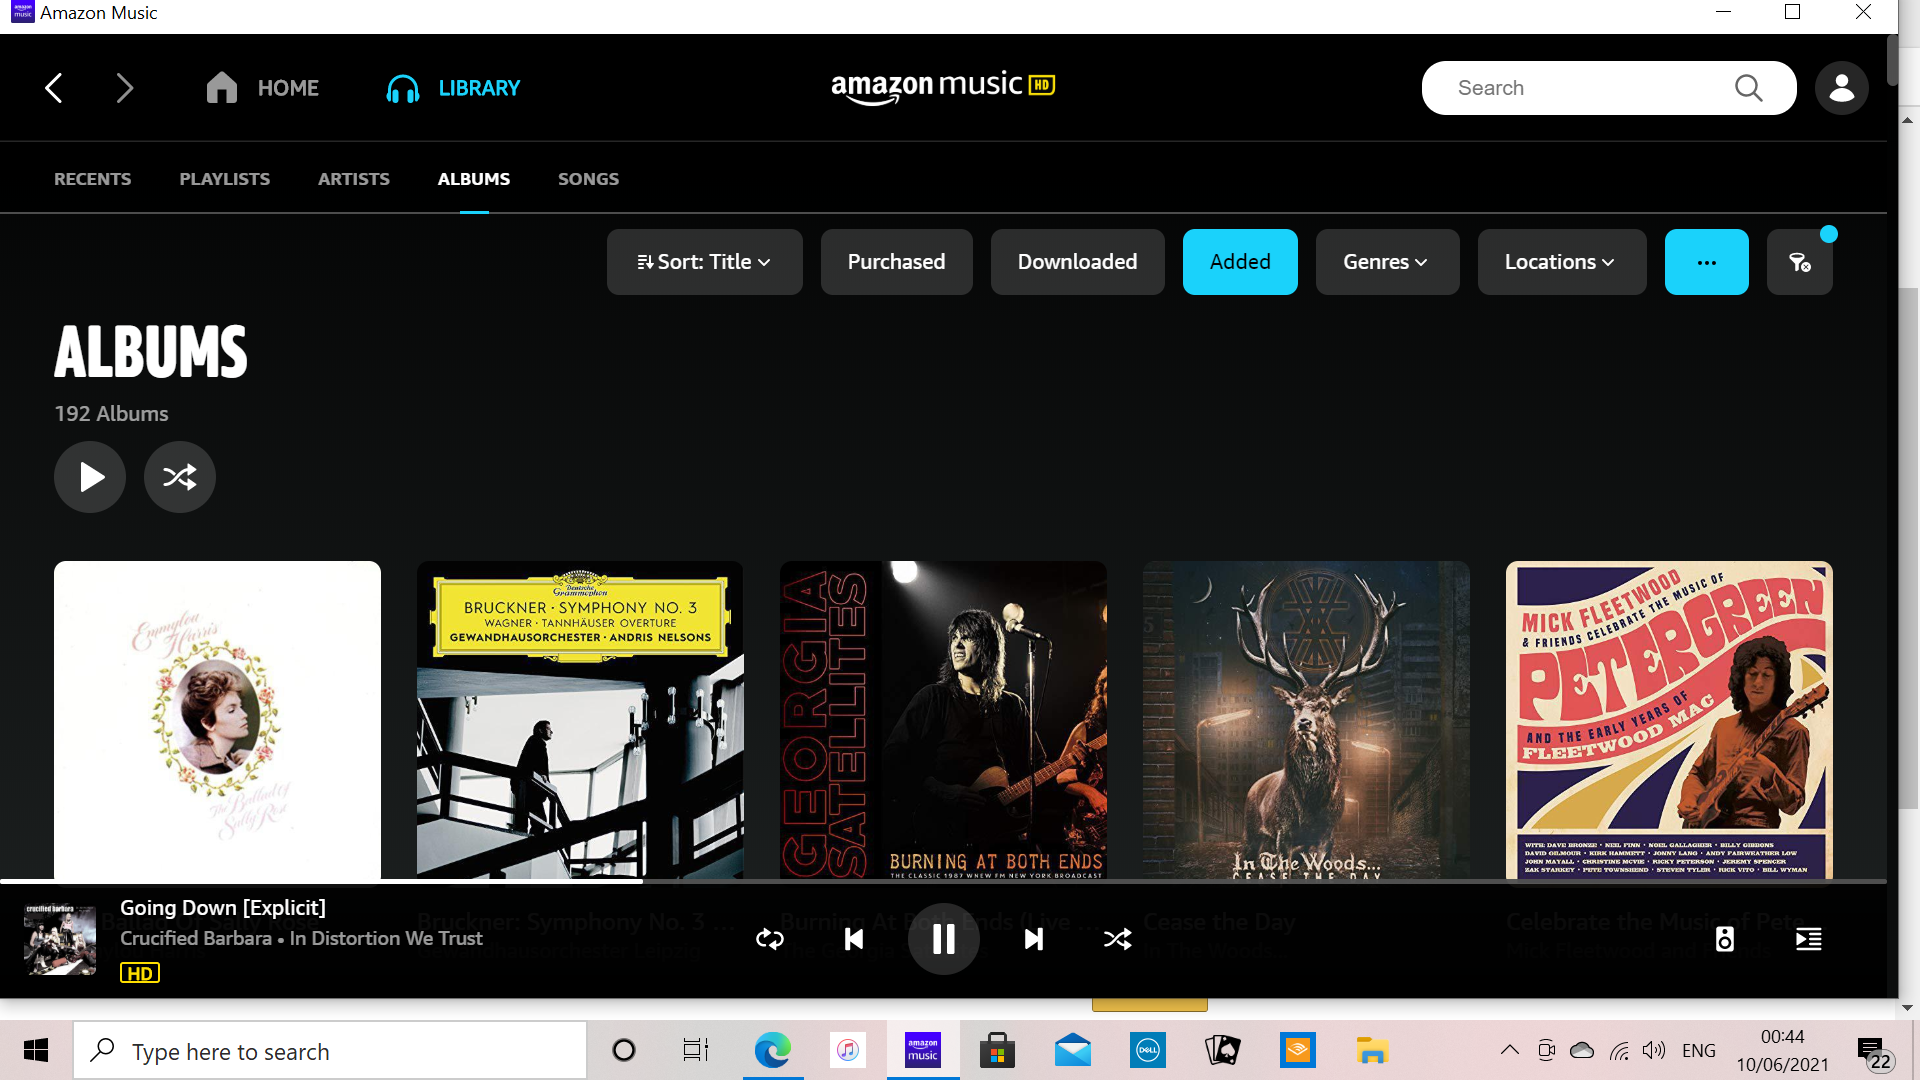Open the Emmylou Harris album cover
This screenshot has height=1080, width=1920.
217,720
